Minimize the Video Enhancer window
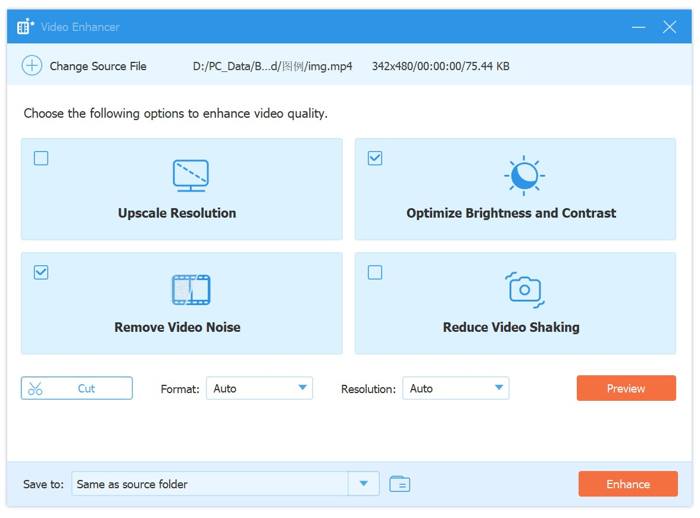Screen dimensions: 700x518 click(636, 27)
